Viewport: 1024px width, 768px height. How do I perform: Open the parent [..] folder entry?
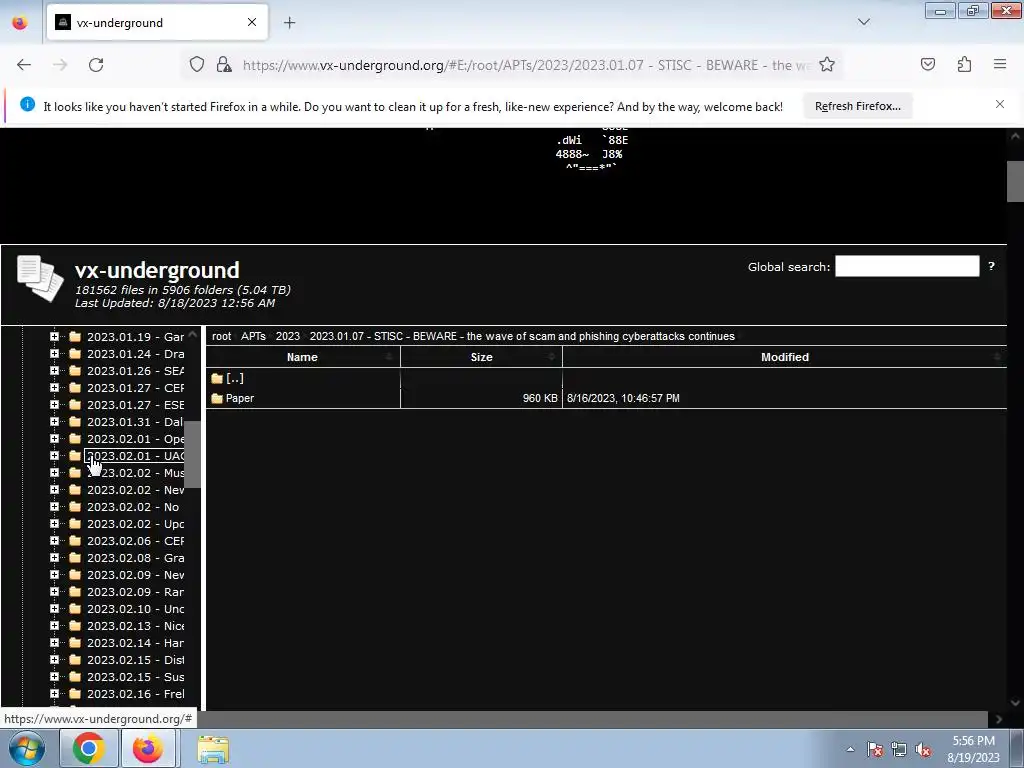pos(234,378)
